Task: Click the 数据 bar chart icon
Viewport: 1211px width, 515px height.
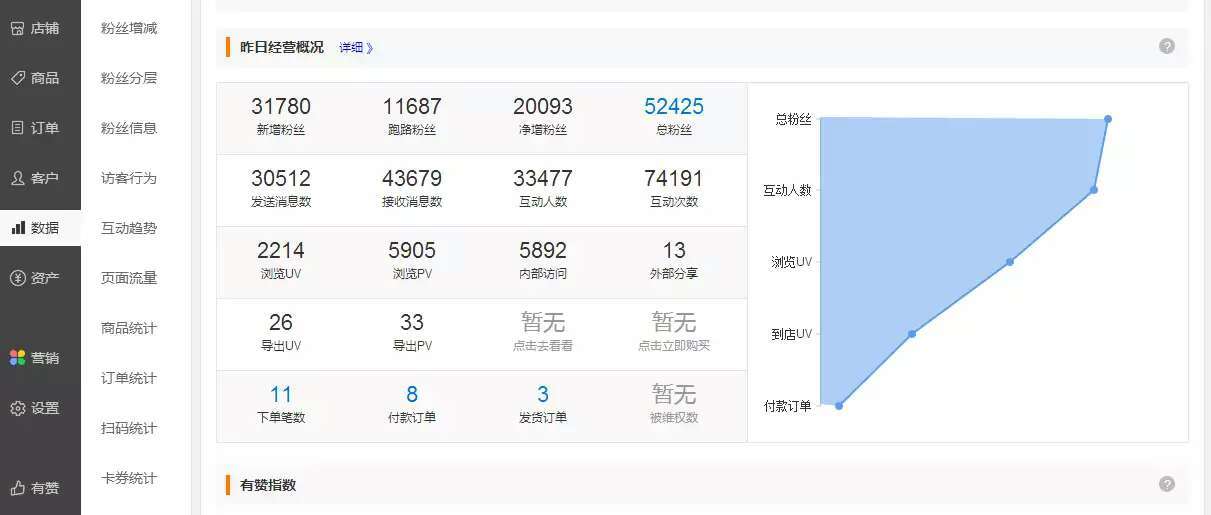Action: (x=17, y=228)
